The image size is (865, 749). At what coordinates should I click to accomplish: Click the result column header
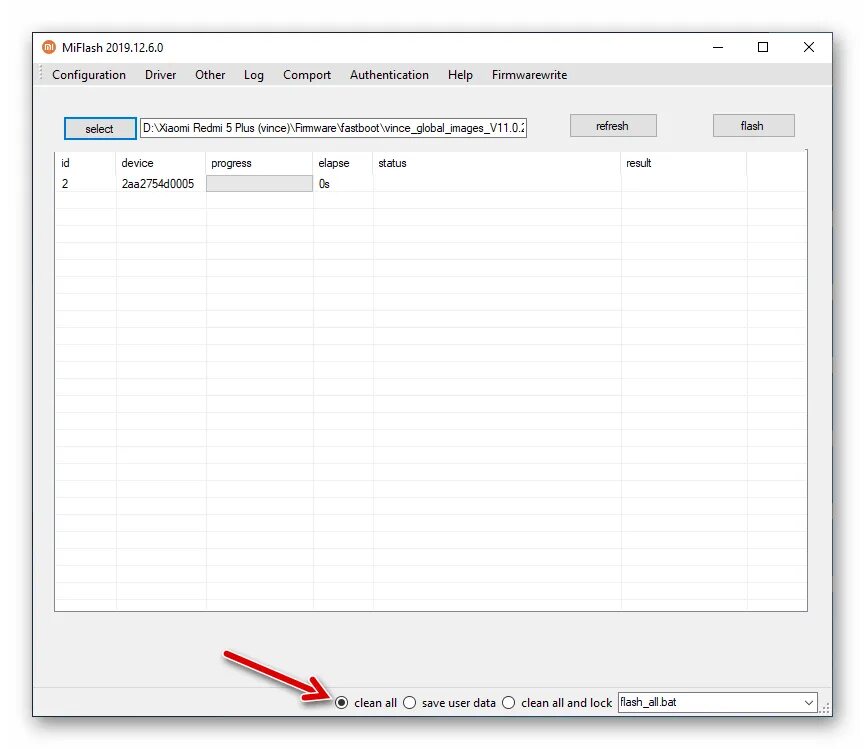[684, 163]
